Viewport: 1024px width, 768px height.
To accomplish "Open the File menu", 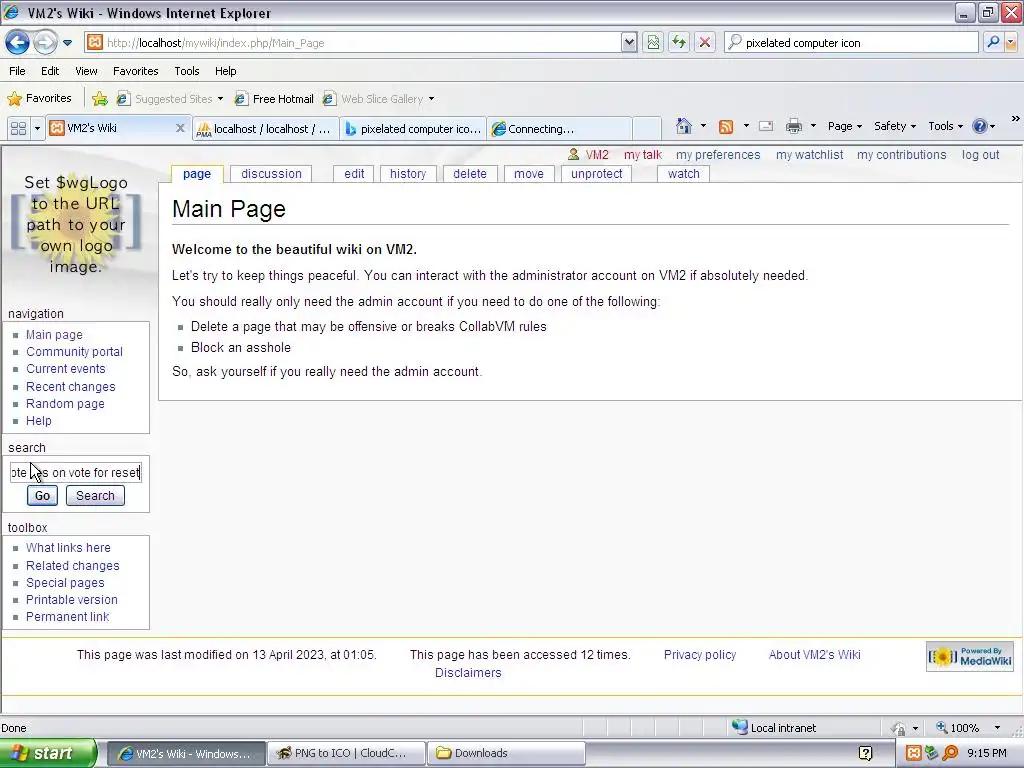I will pos(18,71).
